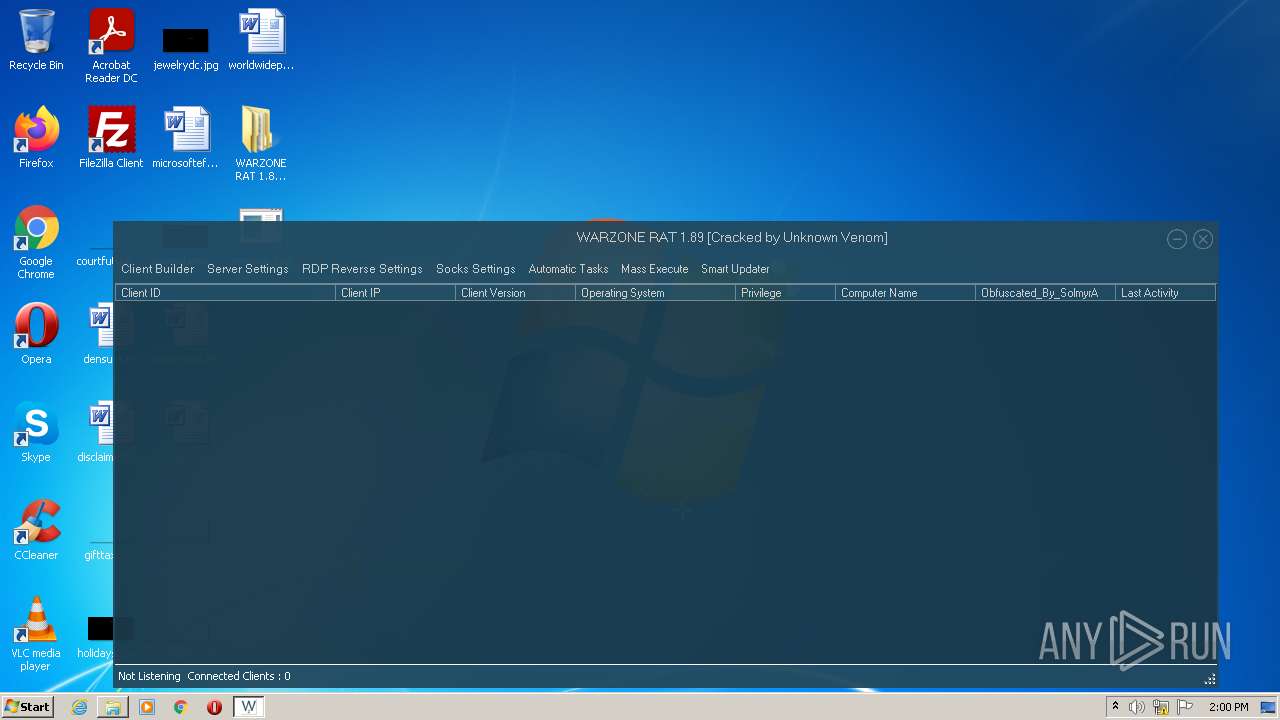Minimize the WARZONE RAT window
The image size is (1280, 720).
(1177, 239)
